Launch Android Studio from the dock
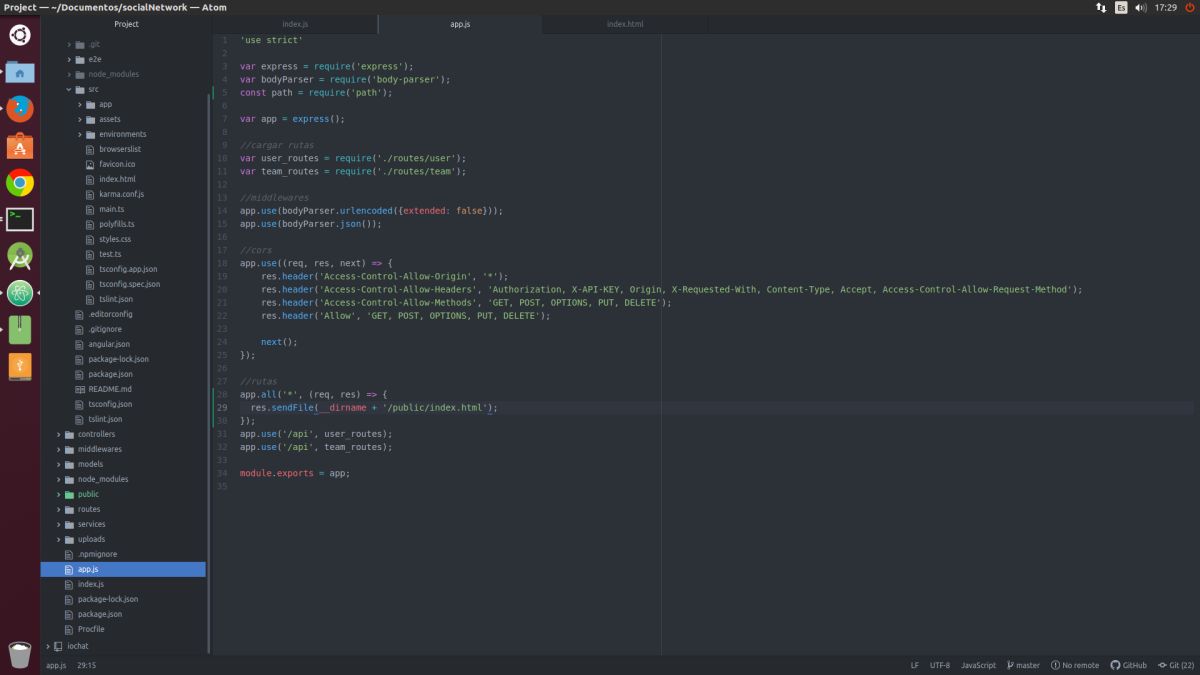This screenshot has width=1200, height=675. pos(19,256)
